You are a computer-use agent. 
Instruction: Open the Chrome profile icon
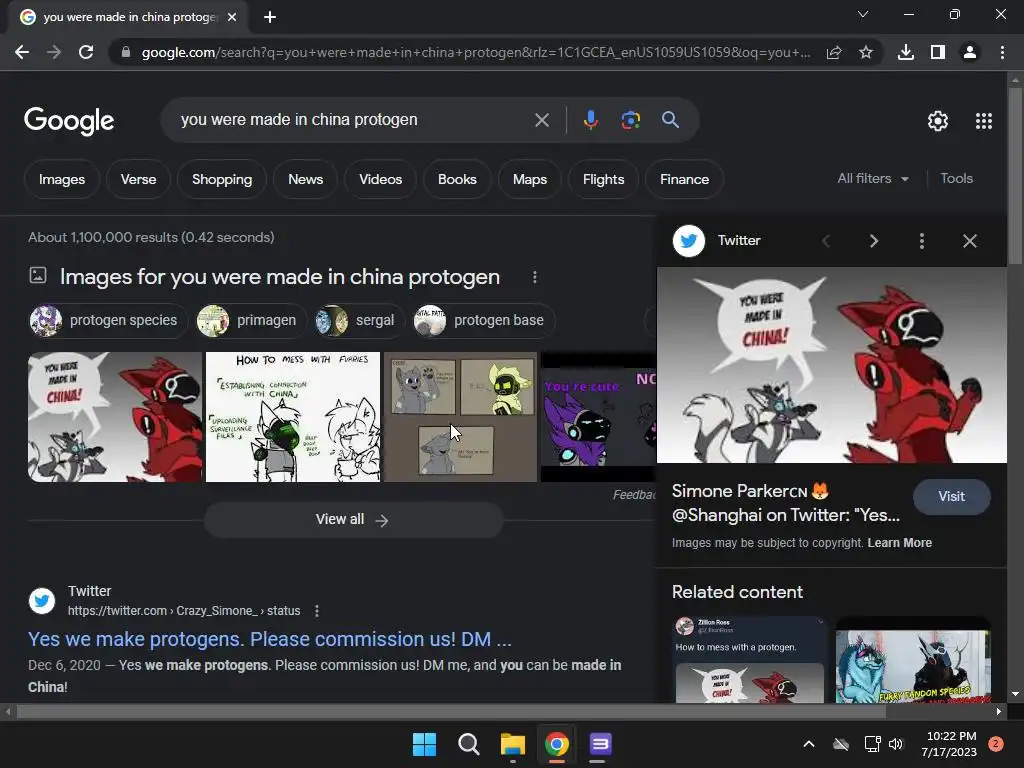[x=970, y=52]
